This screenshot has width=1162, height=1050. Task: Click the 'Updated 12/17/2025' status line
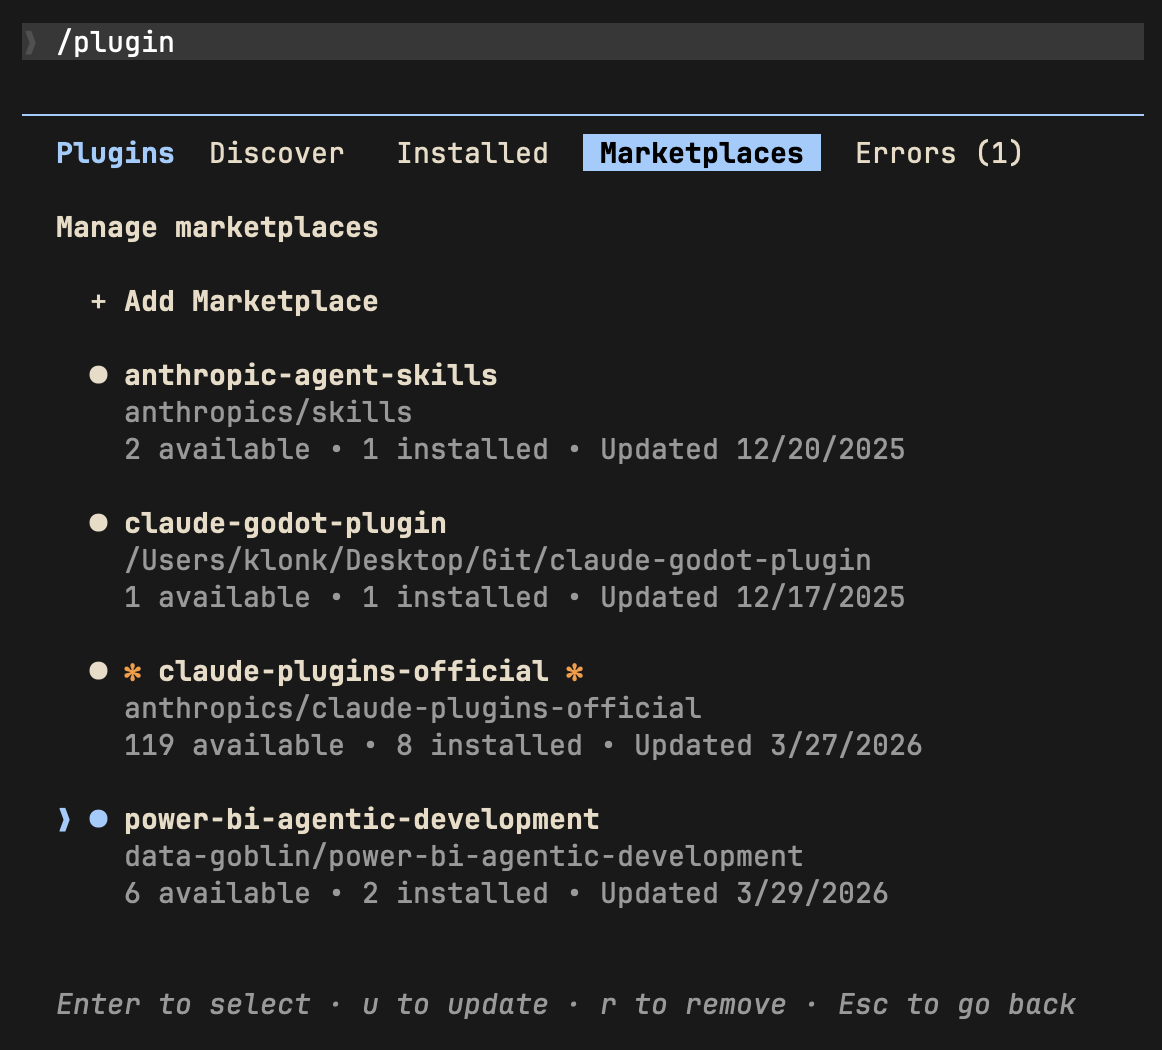753,598
